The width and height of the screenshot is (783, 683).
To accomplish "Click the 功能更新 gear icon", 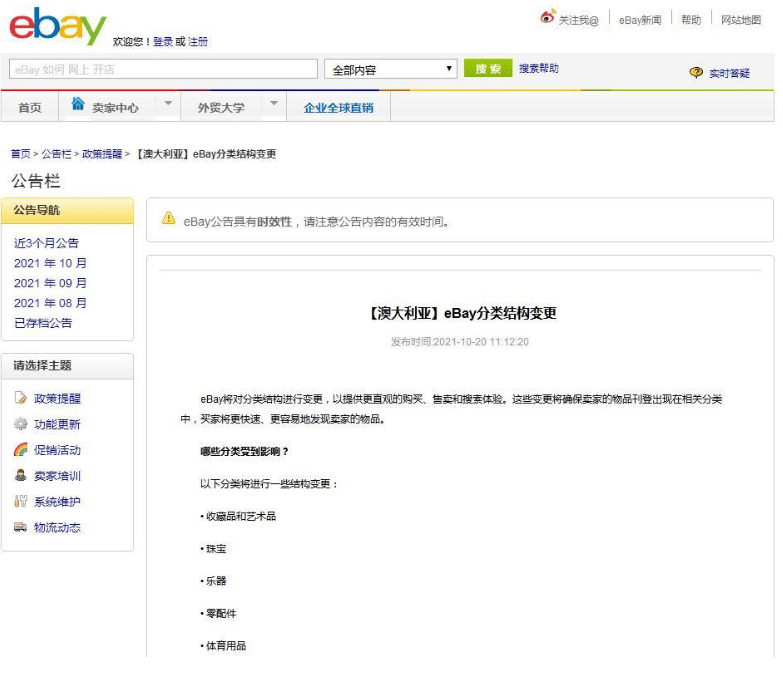I will click(20, 424).
